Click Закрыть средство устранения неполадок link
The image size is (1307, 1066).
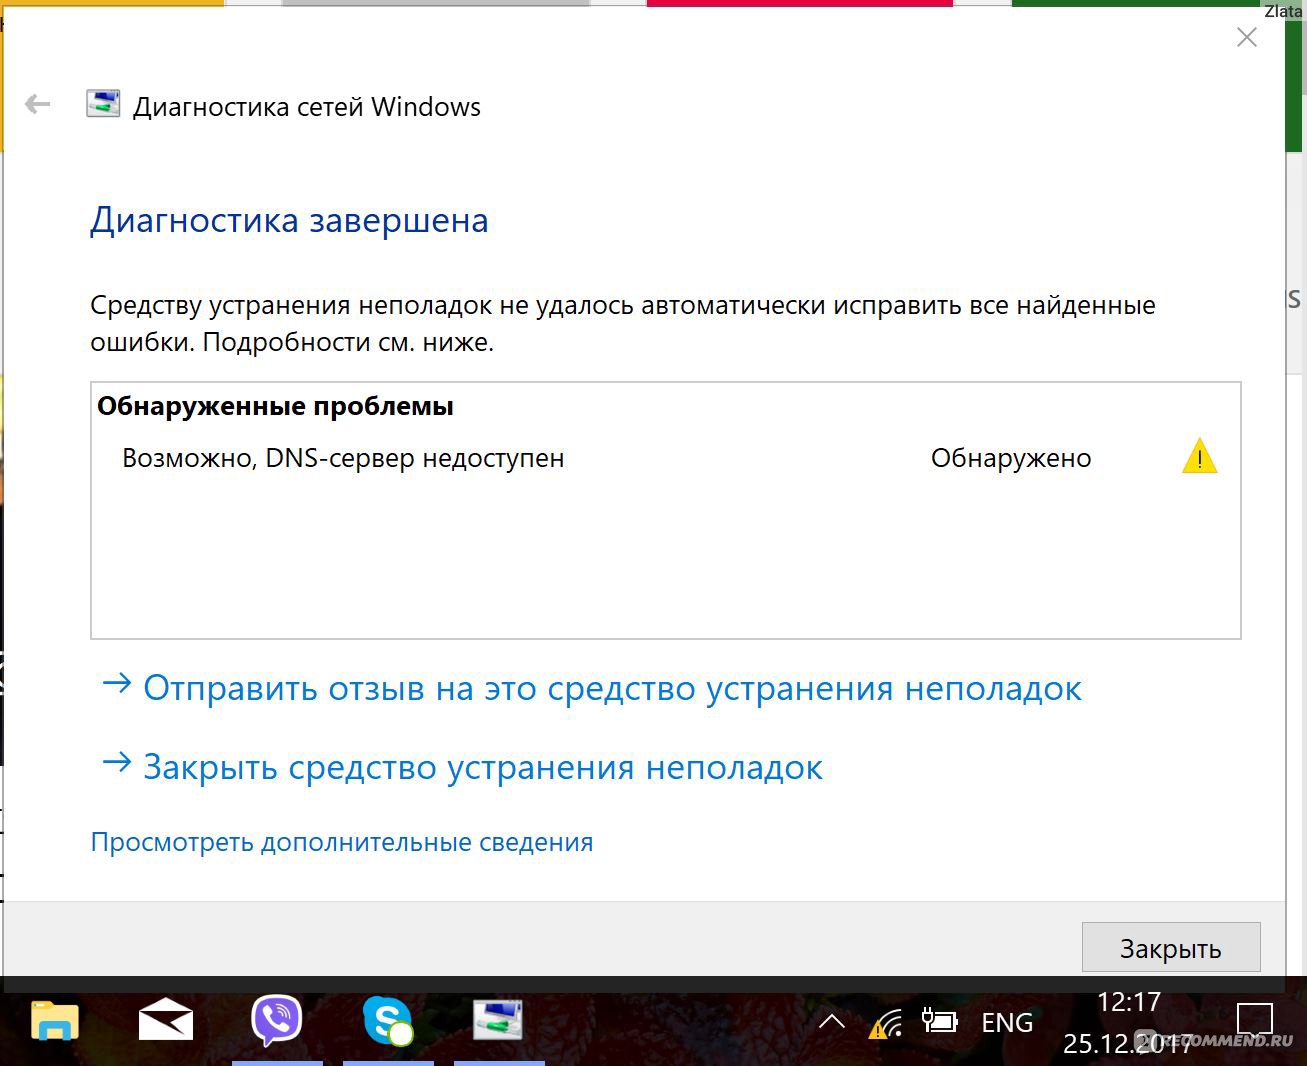[x=462, y=767]
